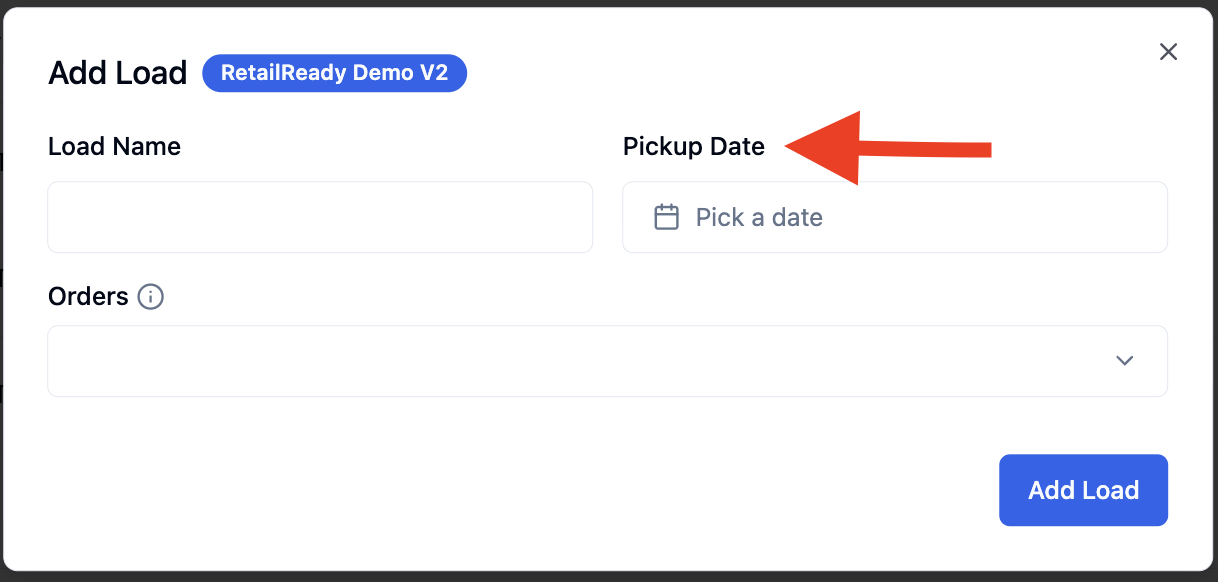Click the info icon beside Orders
Viewport: 1218px width, 582px height.
pyautogui.click(x=151, y=297)
